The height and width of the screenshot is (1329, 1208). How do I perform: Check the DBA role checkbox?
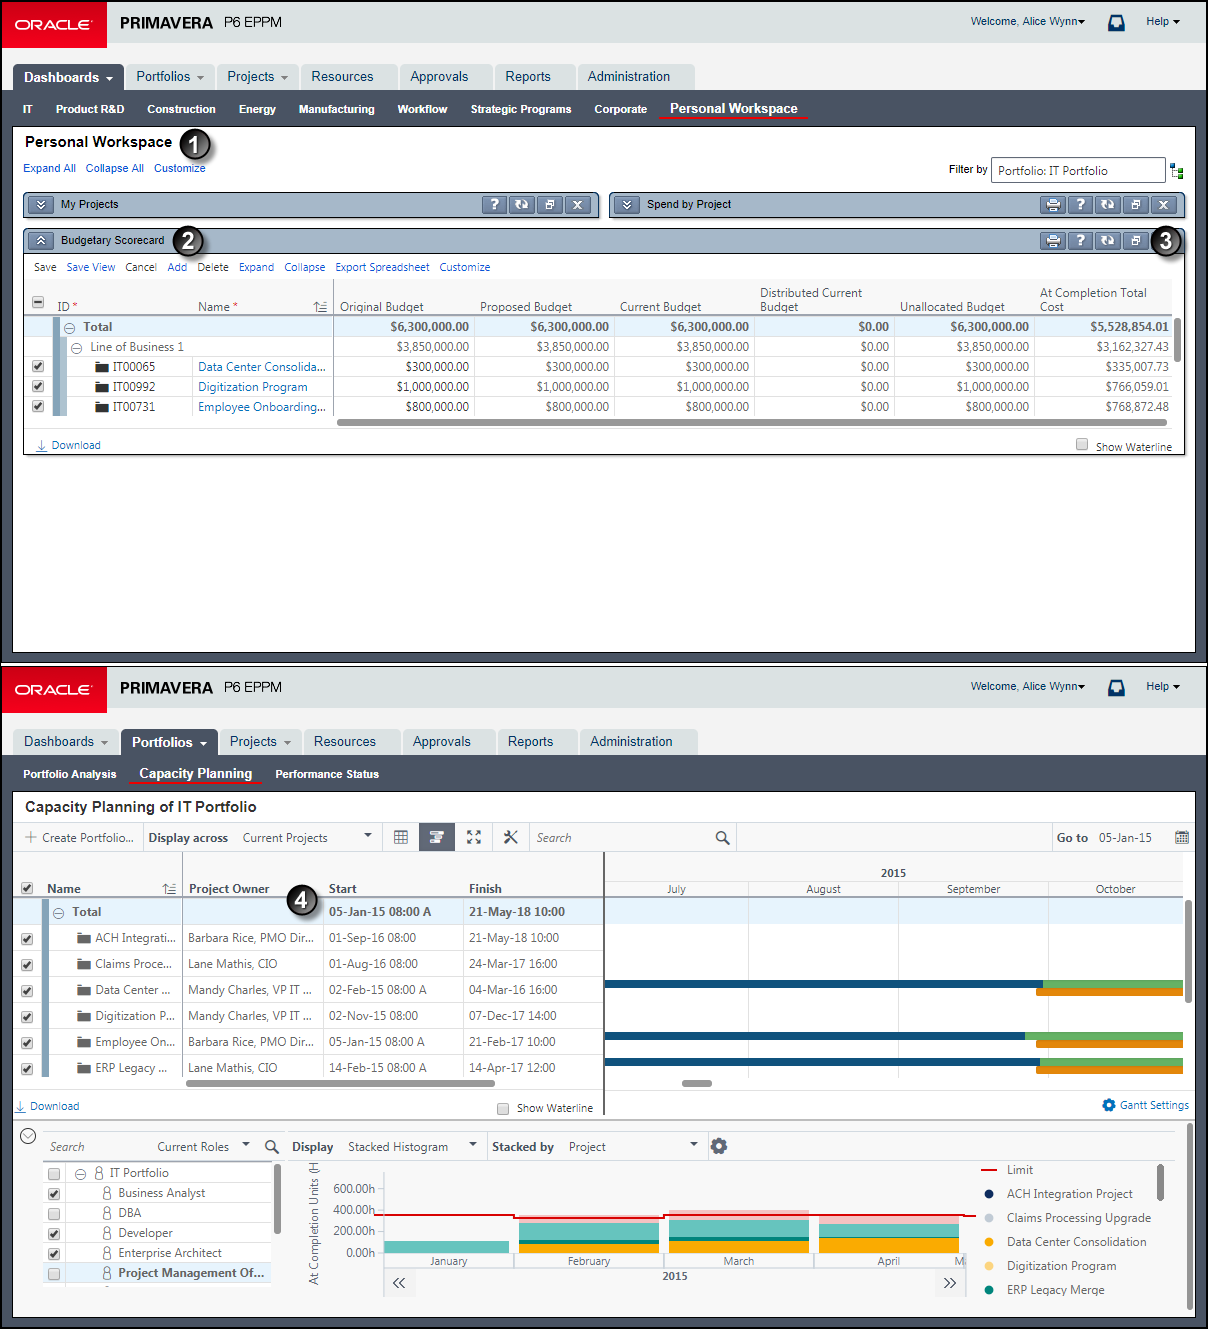(x=54, y=1214)
